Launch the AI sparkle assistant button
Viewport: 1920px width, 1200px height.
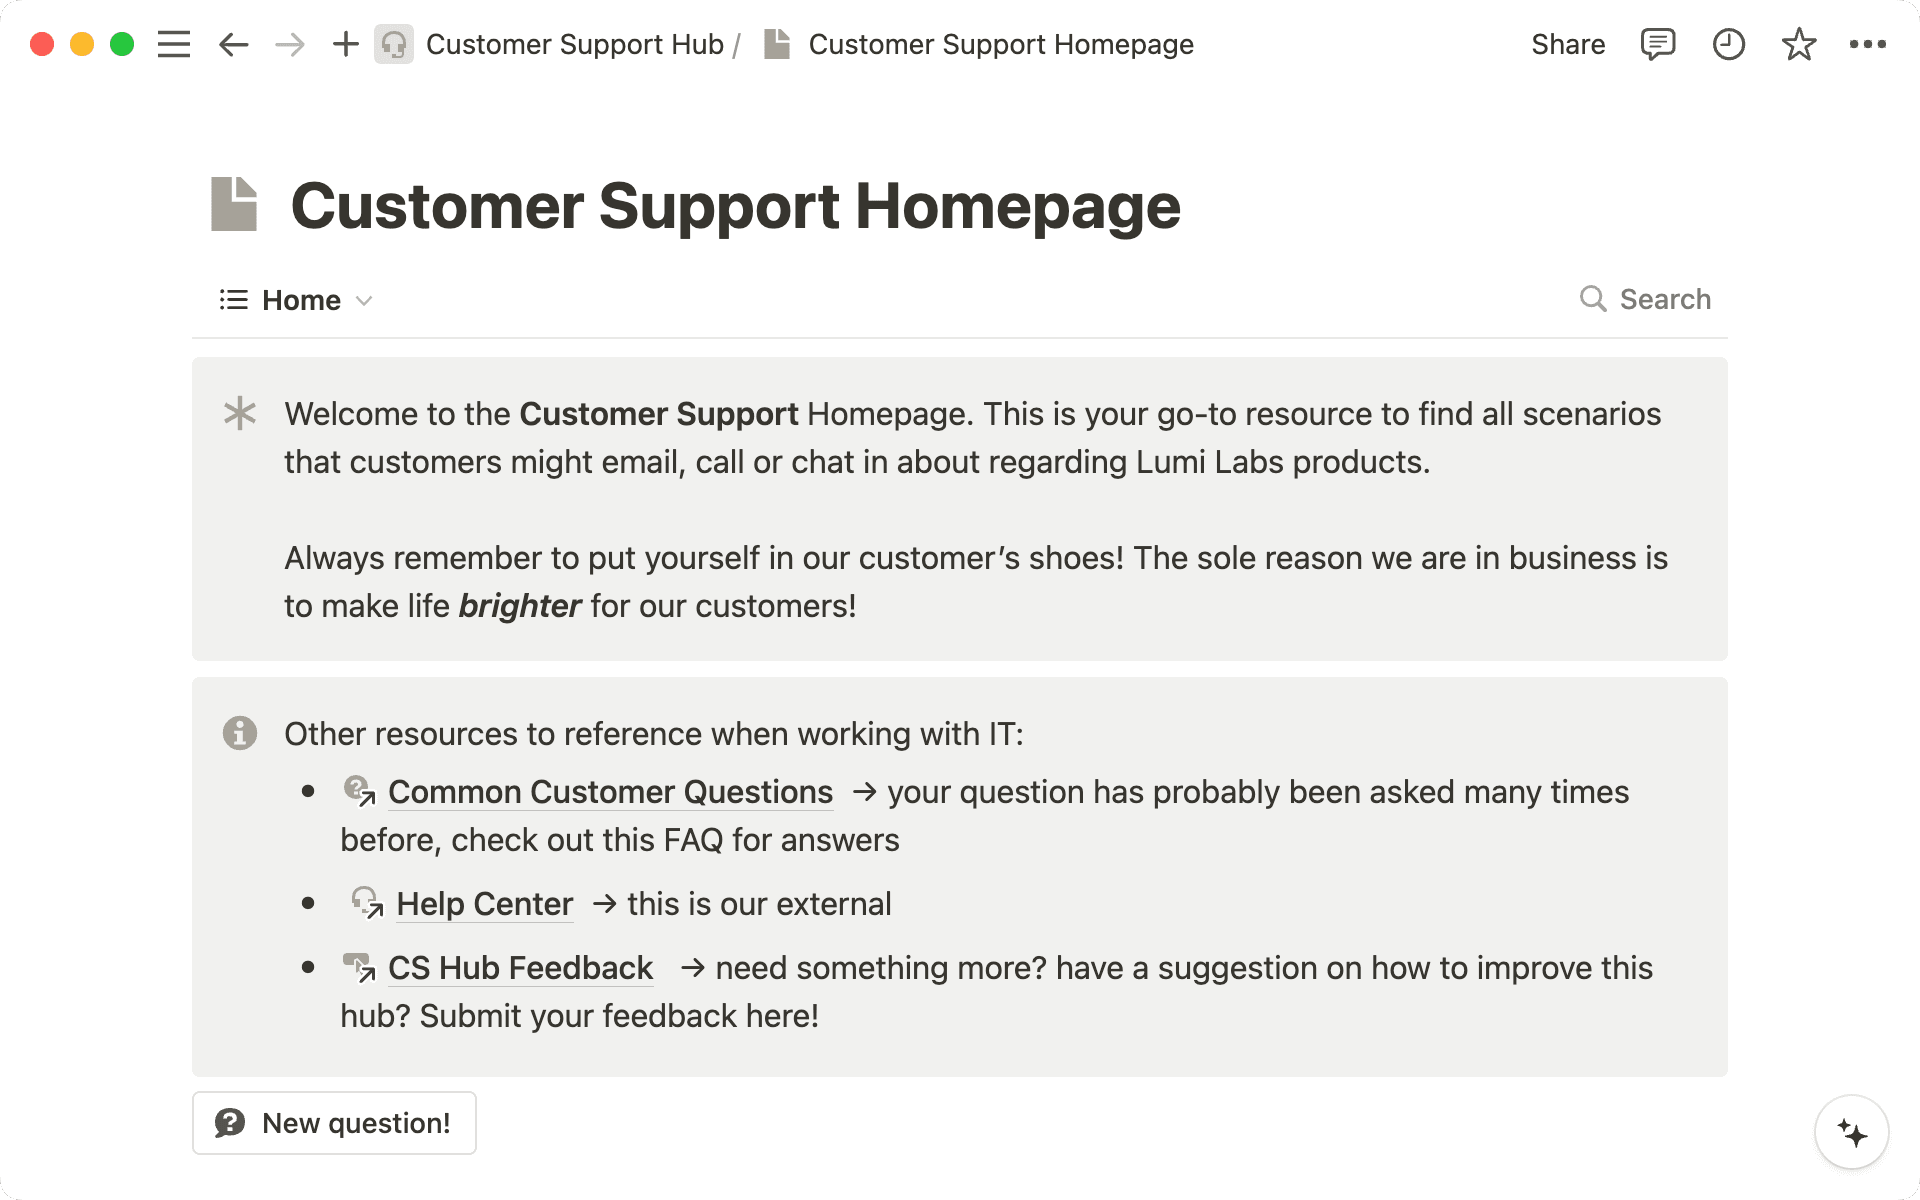coord(1851,1133)
